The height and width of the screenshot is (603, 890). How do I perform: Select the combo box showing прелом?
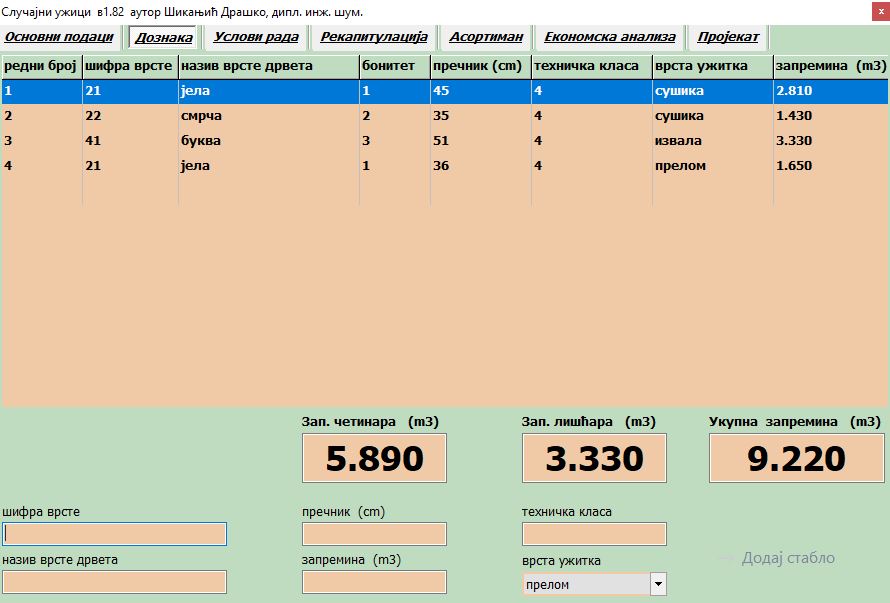point(594,584)
